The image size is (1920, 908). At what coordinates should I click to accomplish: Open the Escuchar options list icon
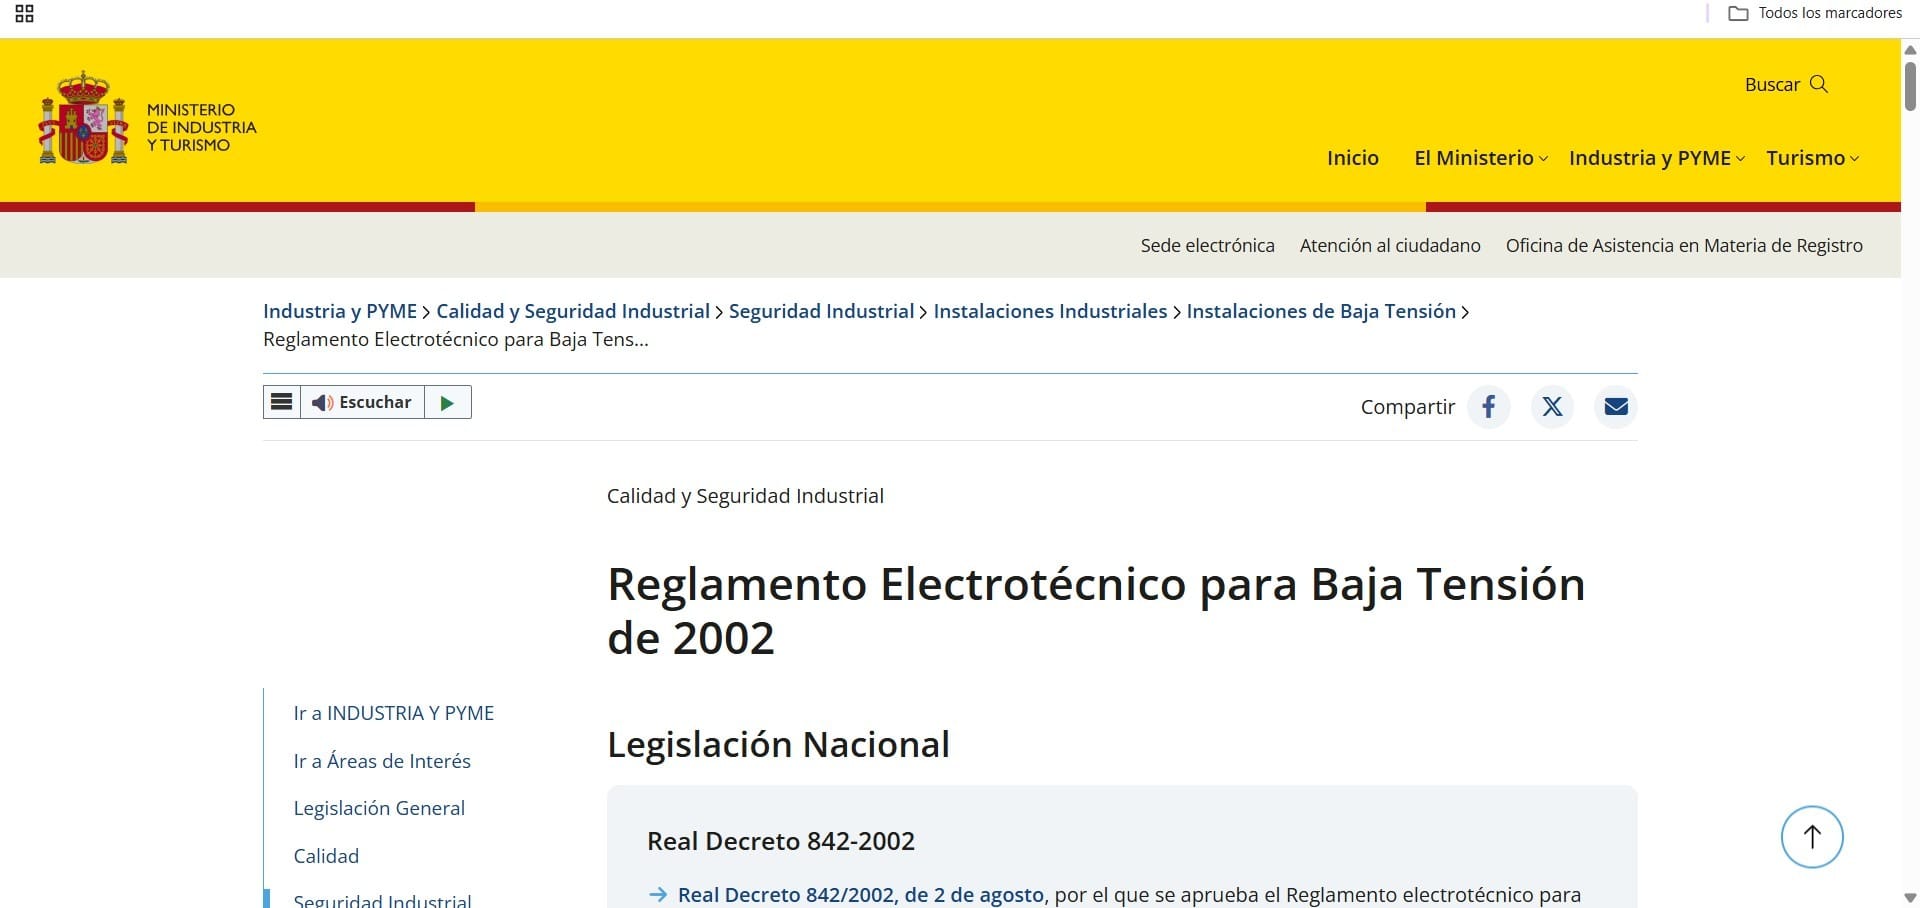click(x=281, y=401)
